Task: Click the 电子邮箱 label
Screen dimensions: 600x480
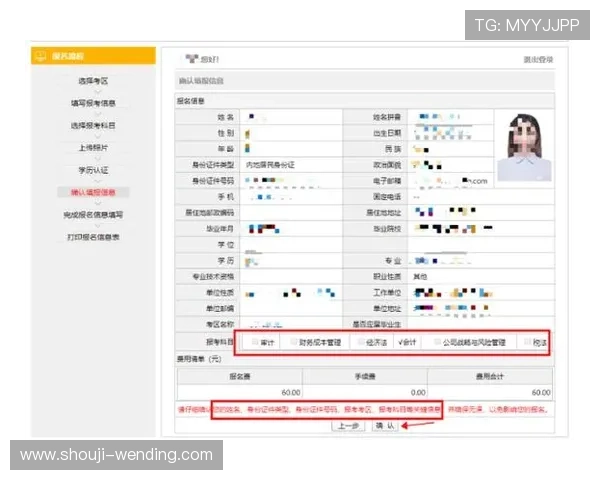Action: (x=387, y=181)
